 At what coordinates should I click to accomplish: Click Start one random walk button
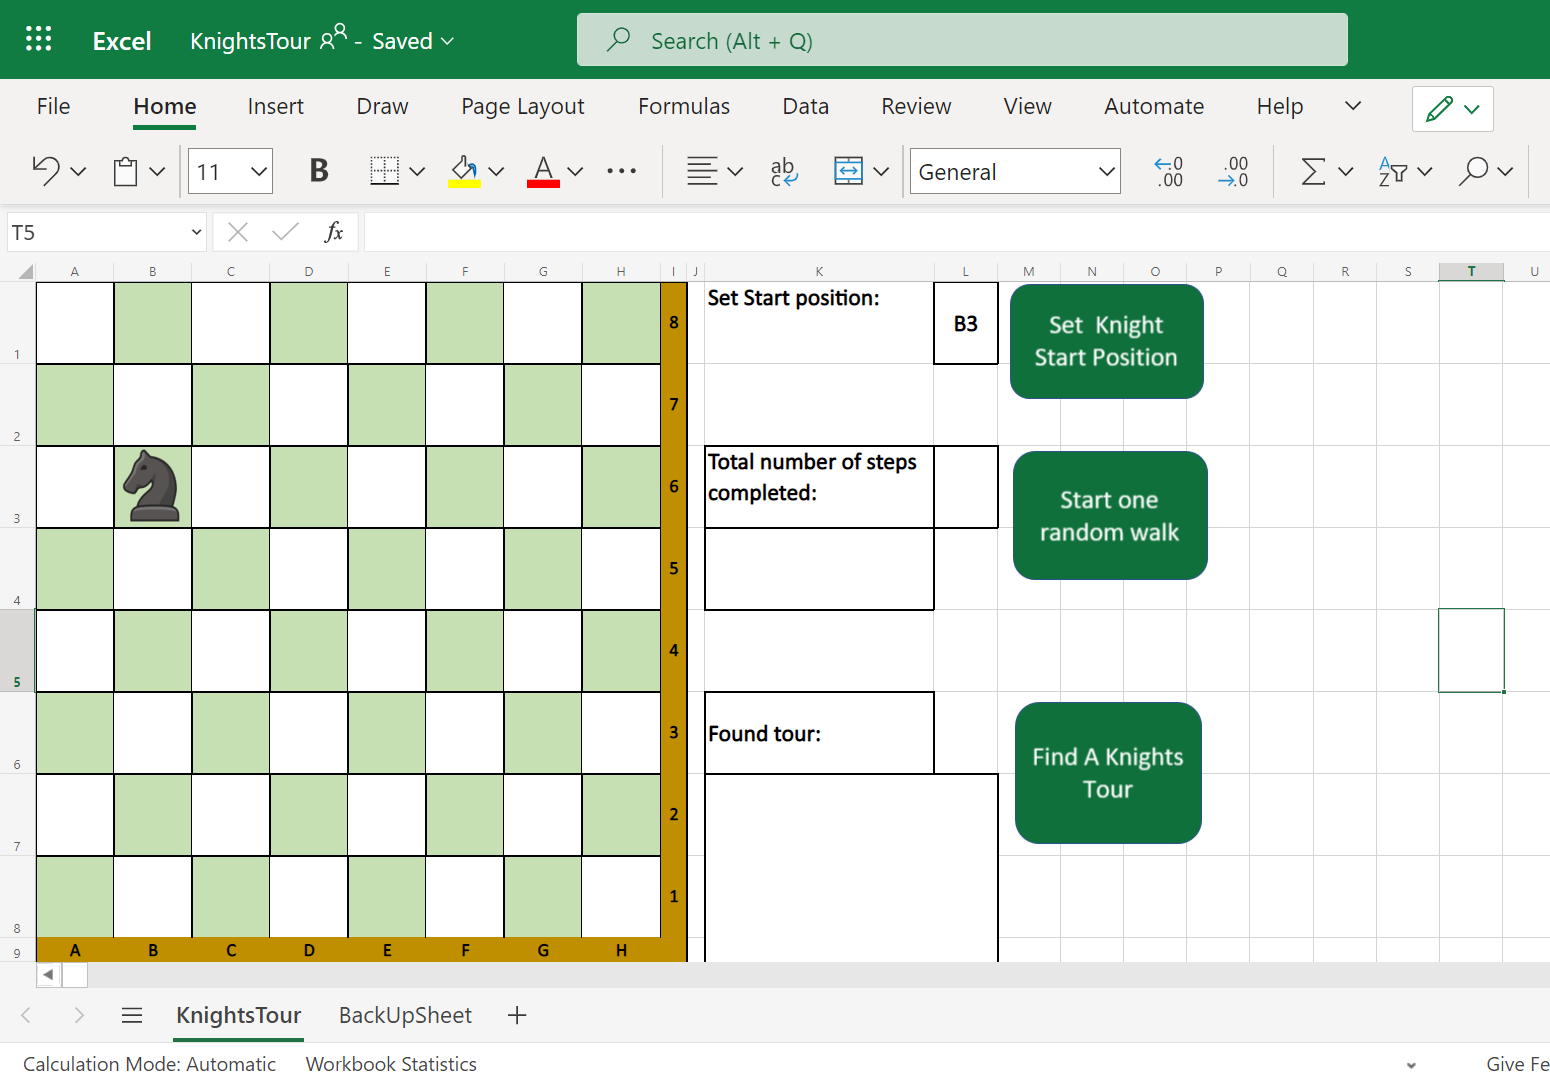pyautogui.click(x=1110, y=515)
